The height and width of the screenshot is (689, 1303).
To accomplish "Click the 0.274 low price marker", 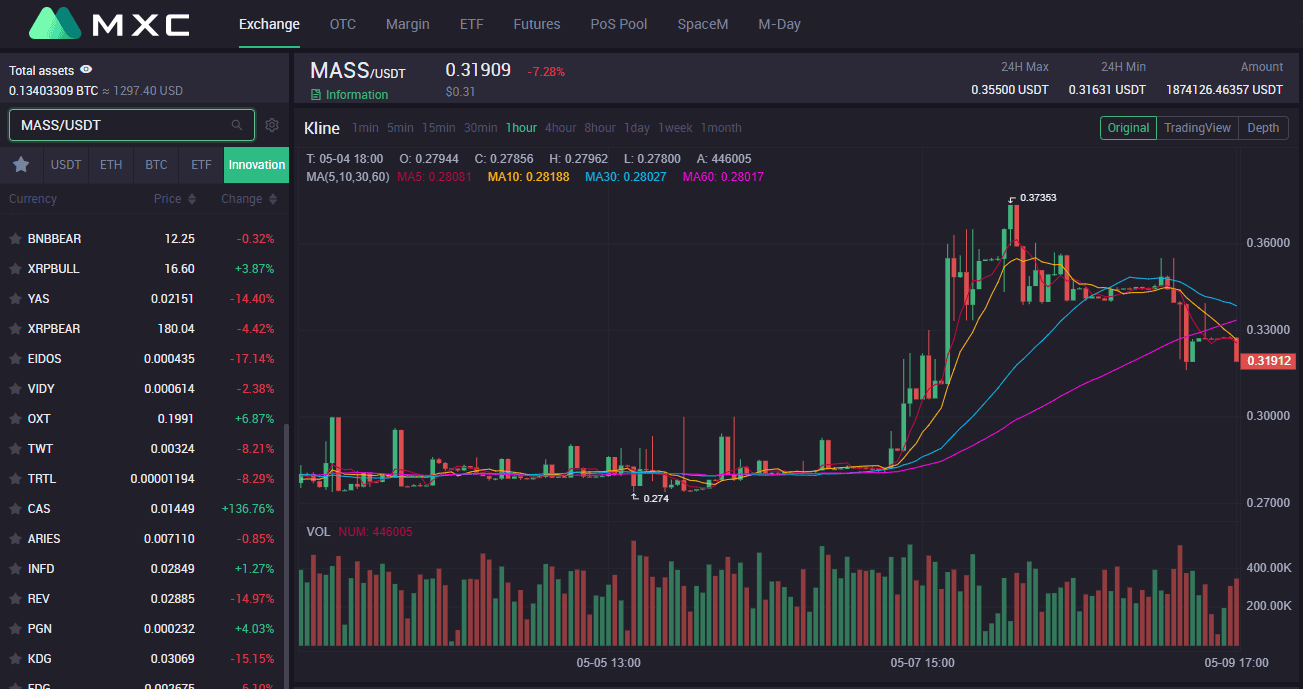I will click(656, 498).
